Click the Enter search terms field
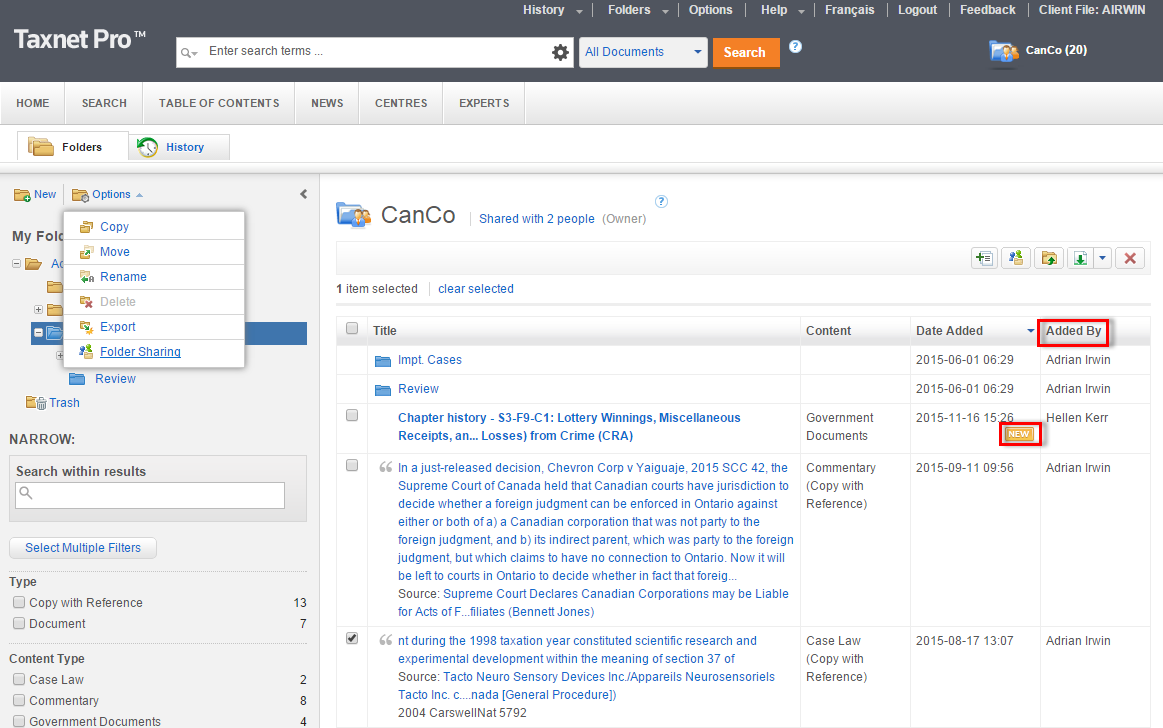Viewport: 1163px width, 728px height. (x=375, y=51)
